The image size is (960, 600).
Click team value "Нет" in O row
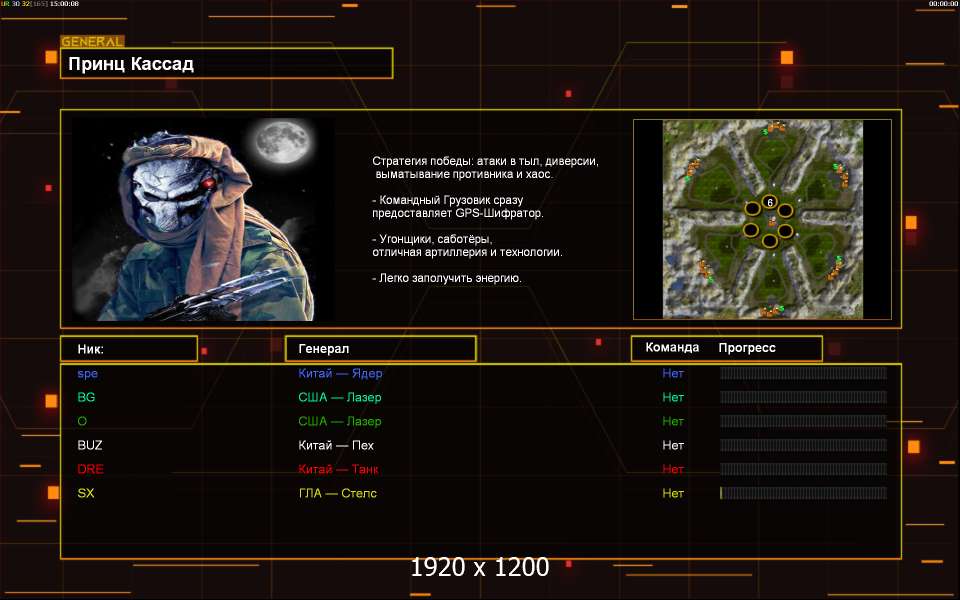tap(673, 421)
